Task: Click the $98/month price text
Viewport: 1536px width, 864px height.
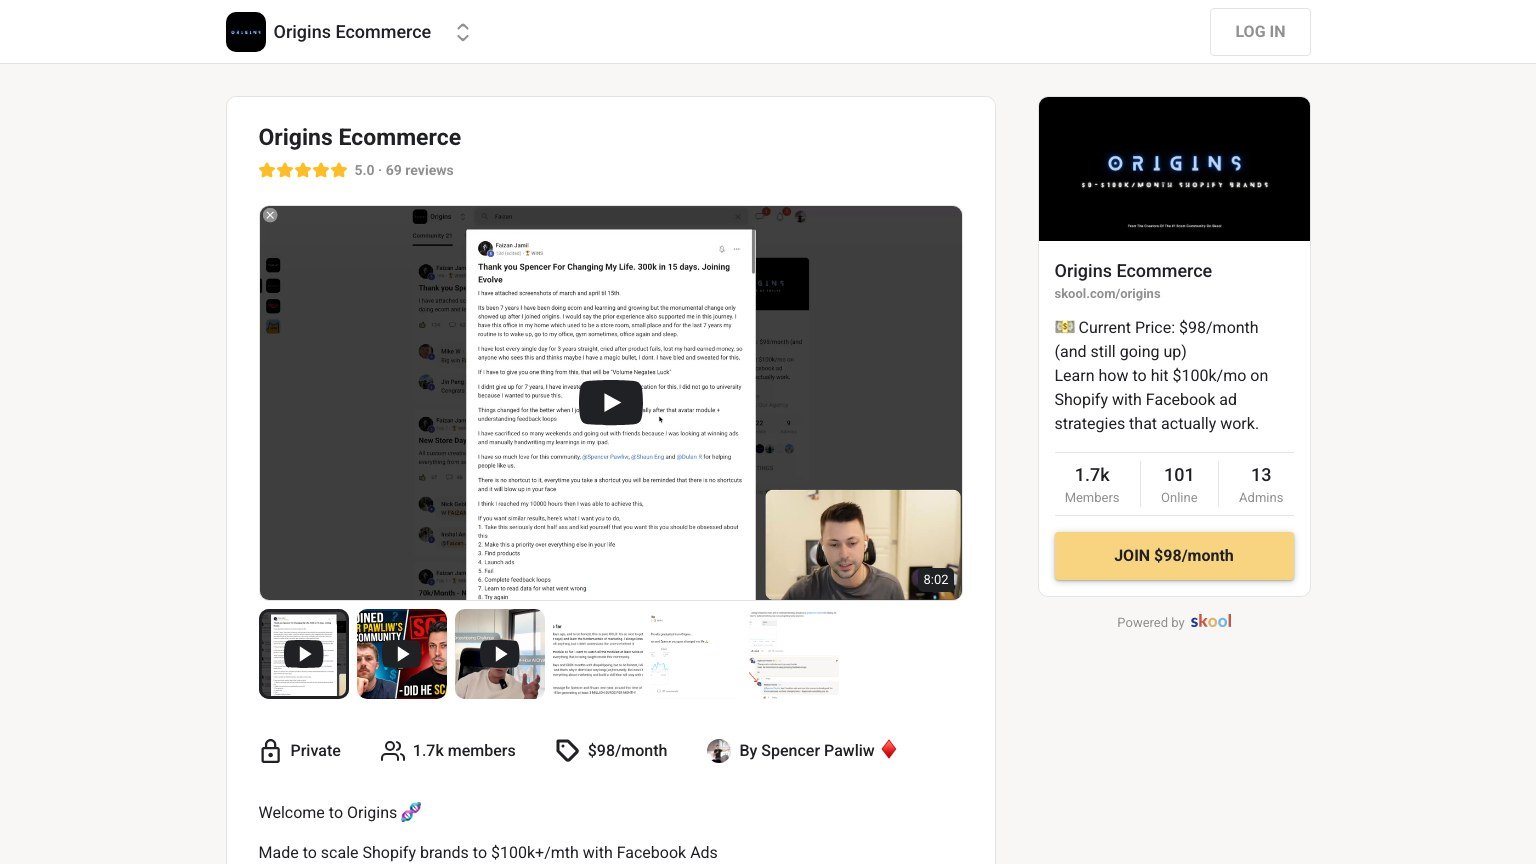Action: click(x=627, y=751)
